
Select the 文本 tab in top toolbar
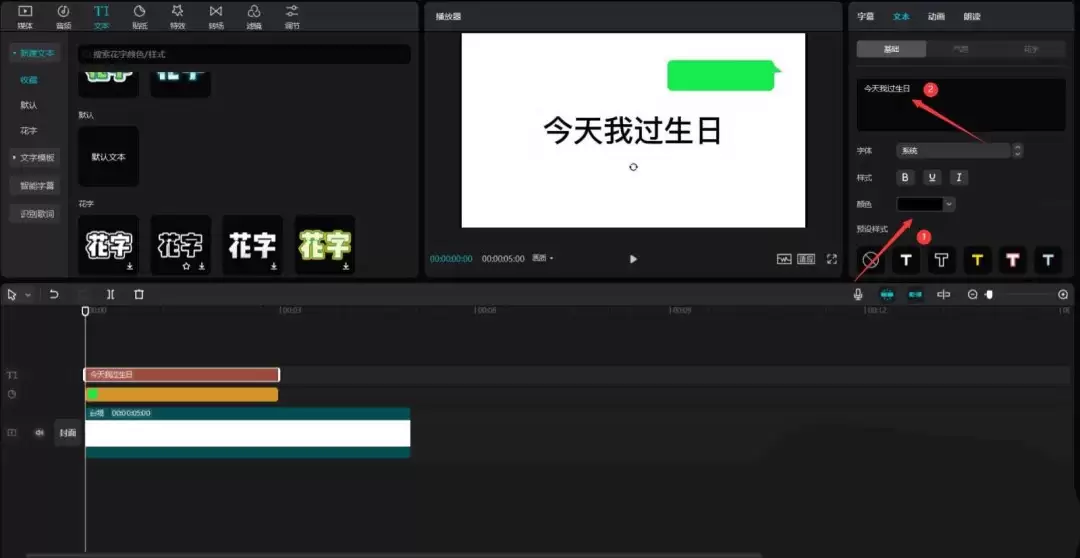[x=101, y=17]
